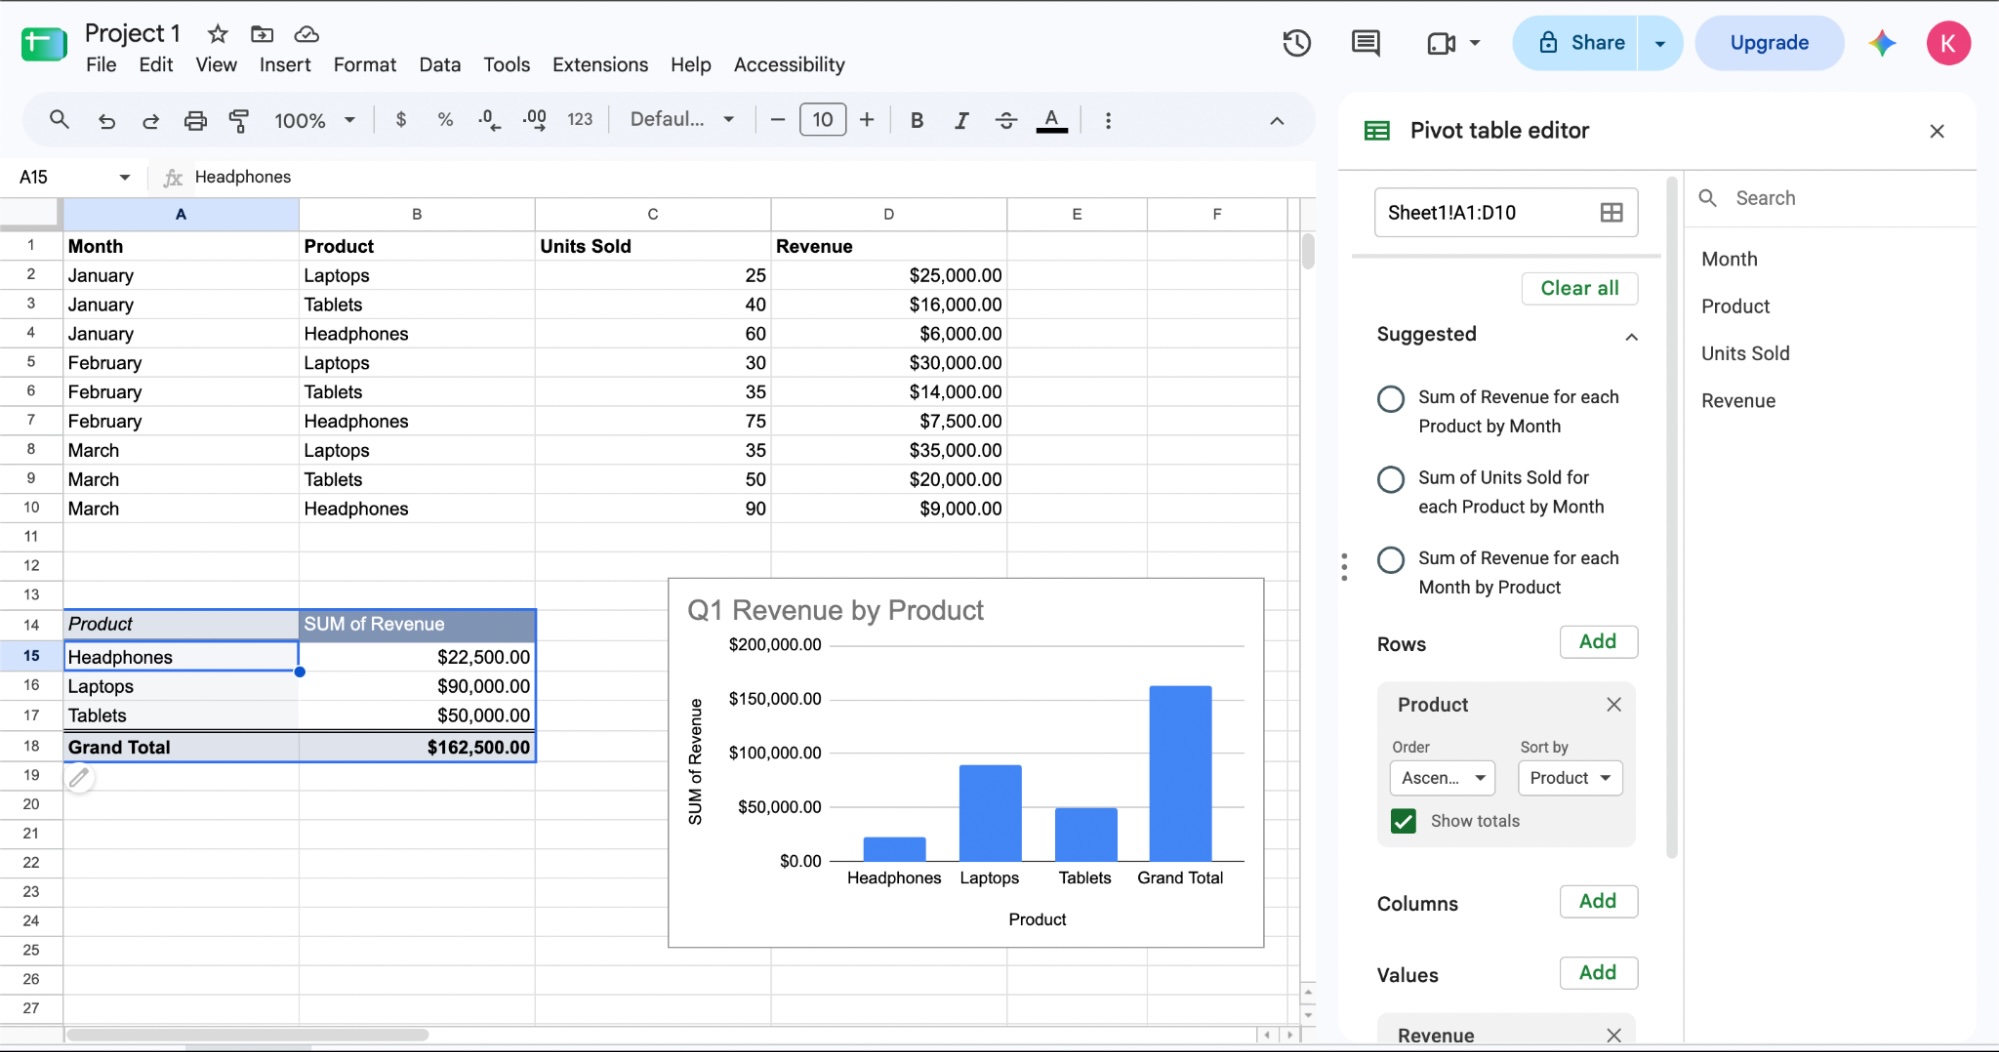
Task: Select 'Sum of Revenue for each Product by Month'
Action: click(x=1390, y=399)
